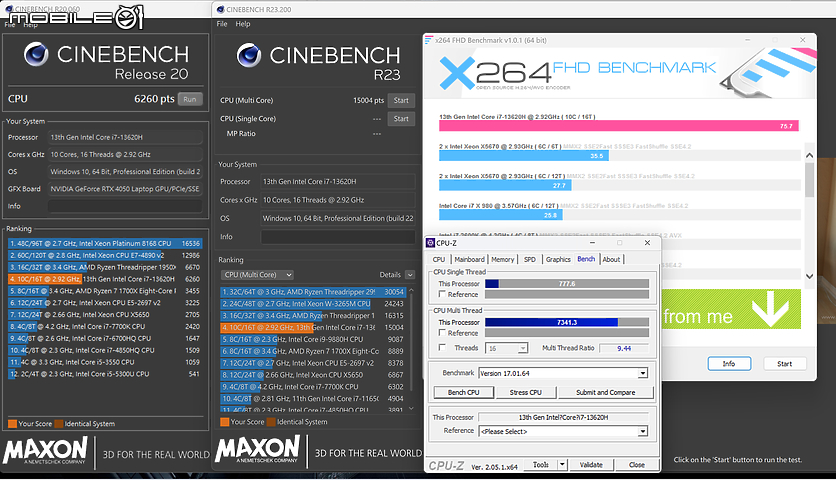Click the Multi Thread Ratio 9.44 value

coord(623,348)
